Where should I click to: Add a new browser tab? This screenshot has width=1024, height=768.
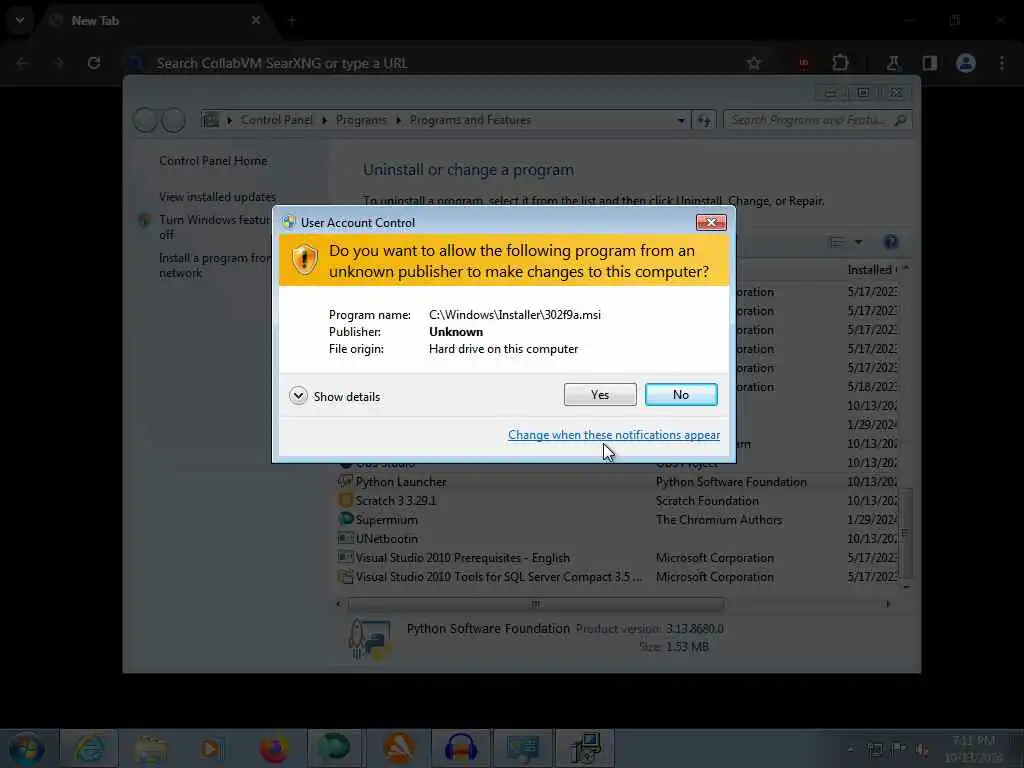[x=292, y=20]
